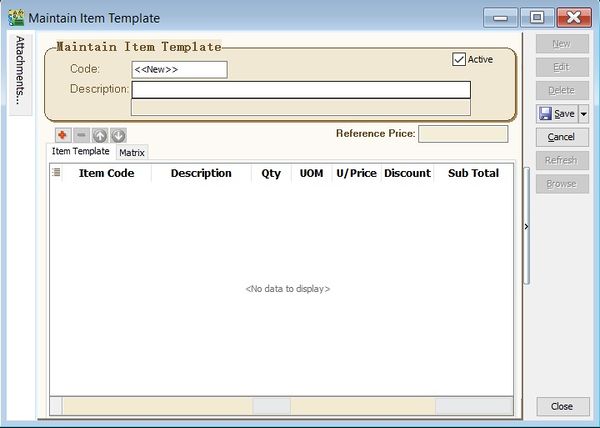
Task: Add a new item row with the plus icon
Action: (62, 135)
